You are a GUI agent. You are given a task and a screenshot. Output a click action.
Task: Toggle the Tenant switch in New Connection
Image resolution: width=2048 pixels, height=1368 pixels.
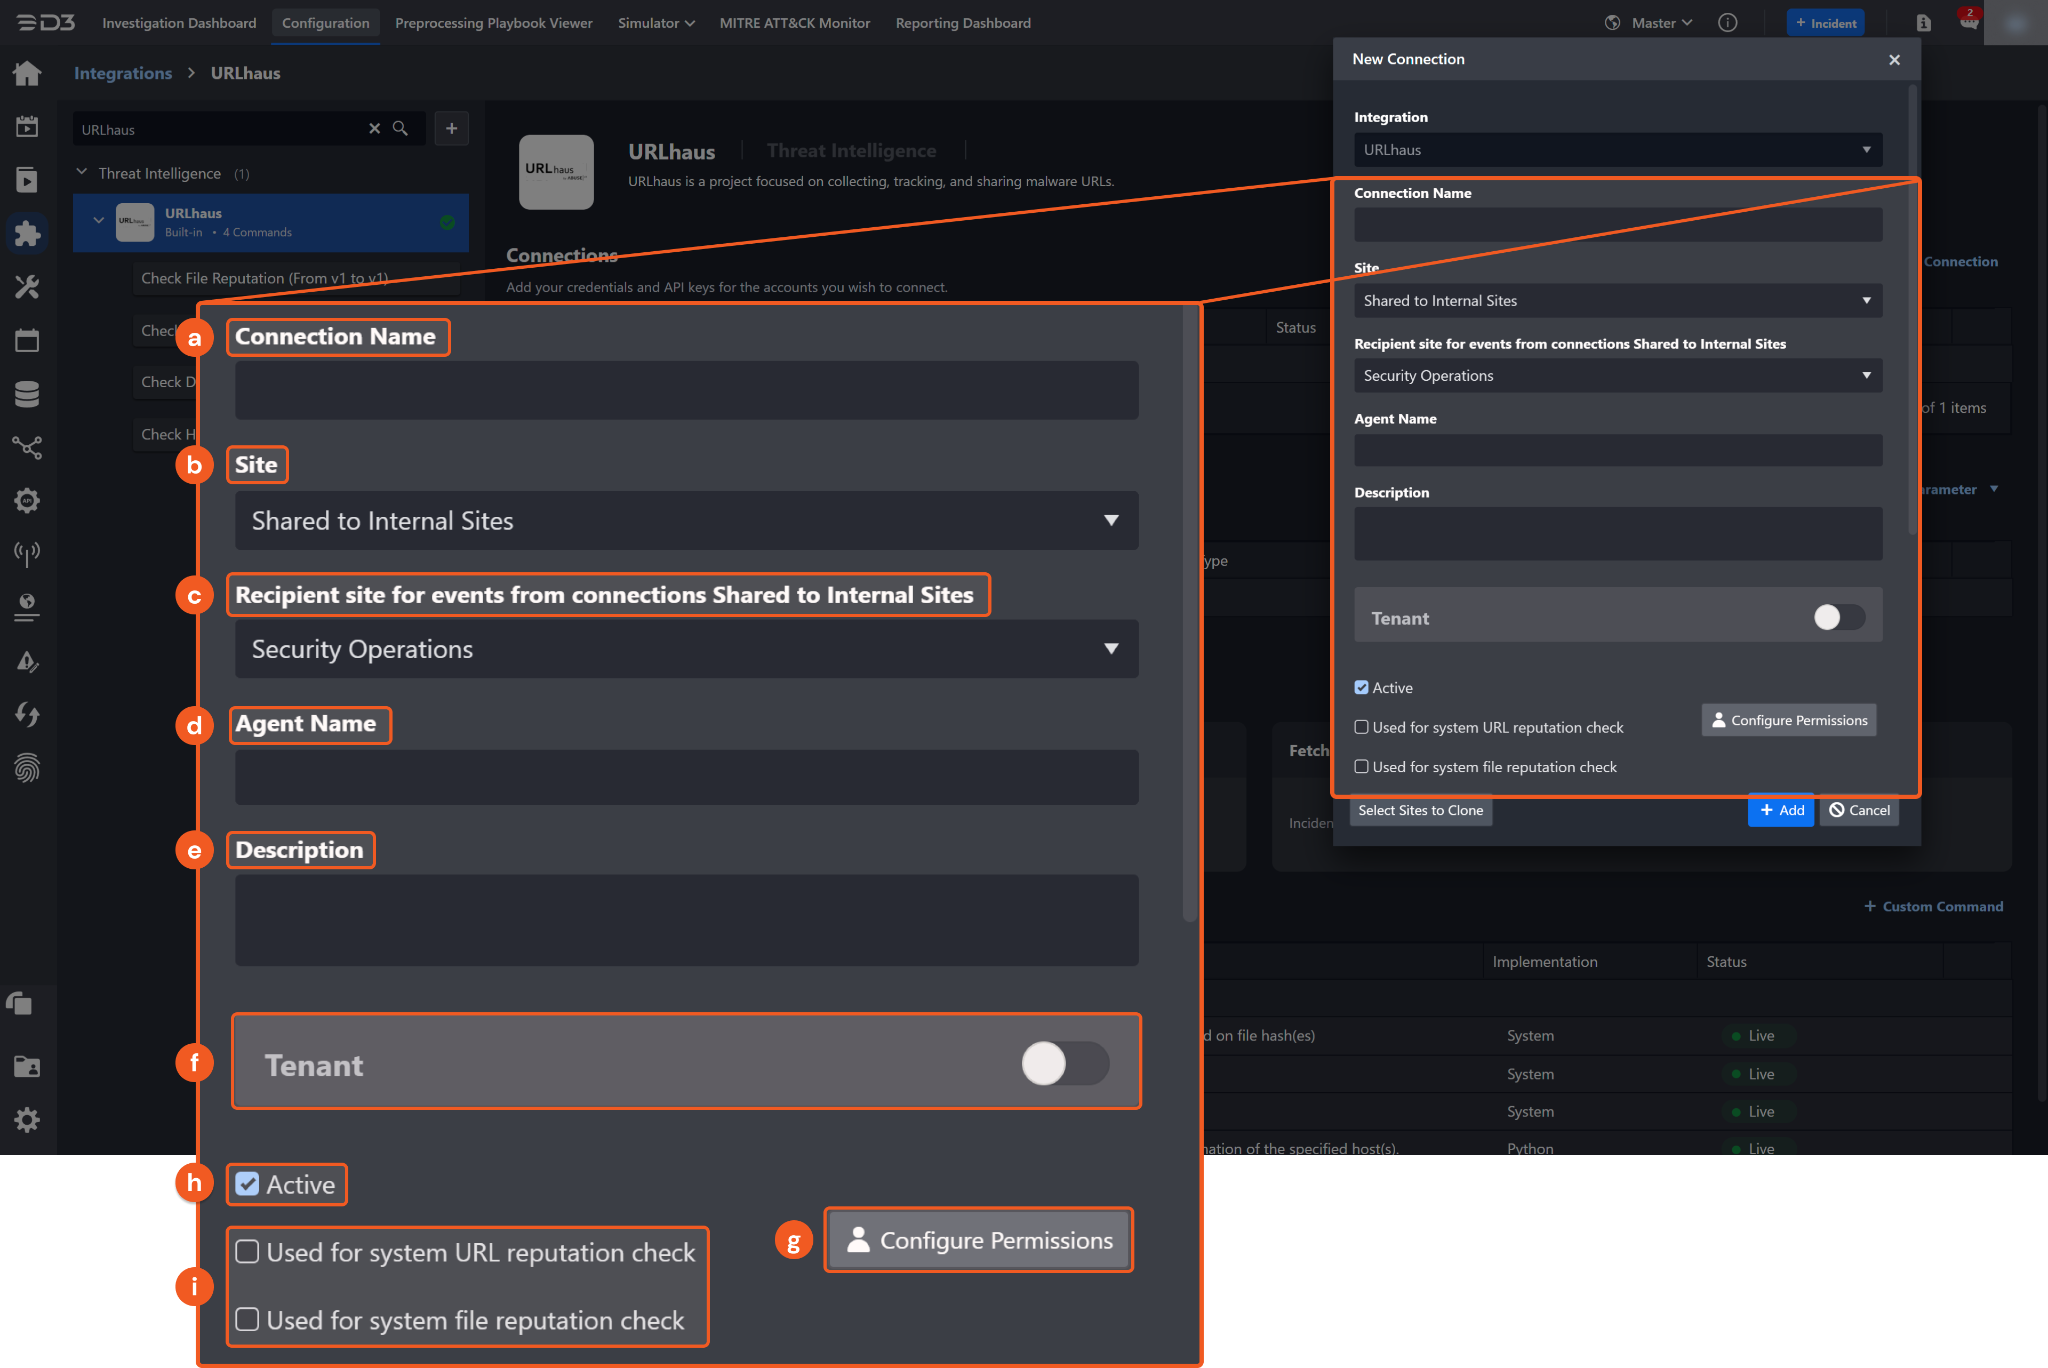(x=1838, y=617)
